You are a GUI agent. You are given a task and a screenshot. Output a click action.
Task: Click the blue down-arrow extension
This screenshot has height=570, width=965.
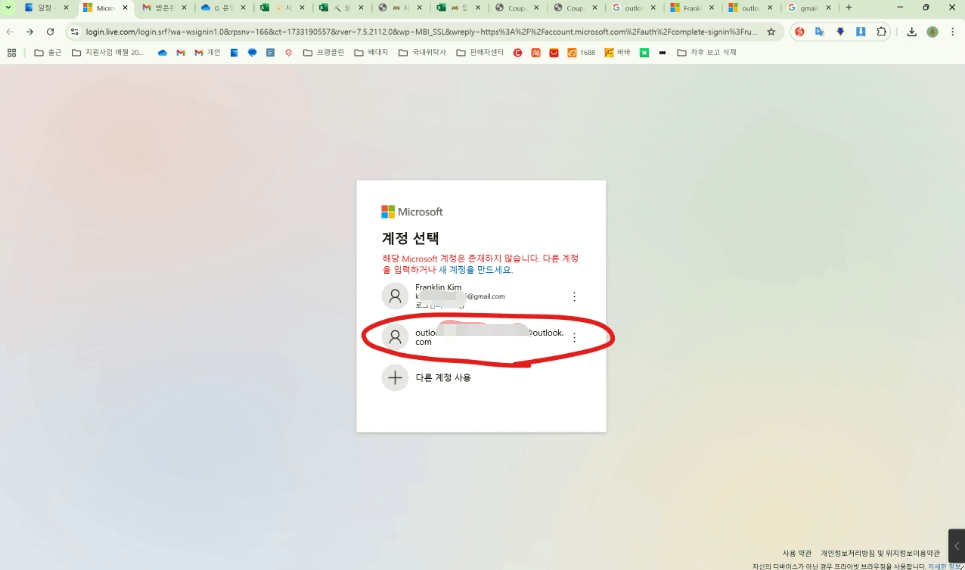[x=840, y=32]
